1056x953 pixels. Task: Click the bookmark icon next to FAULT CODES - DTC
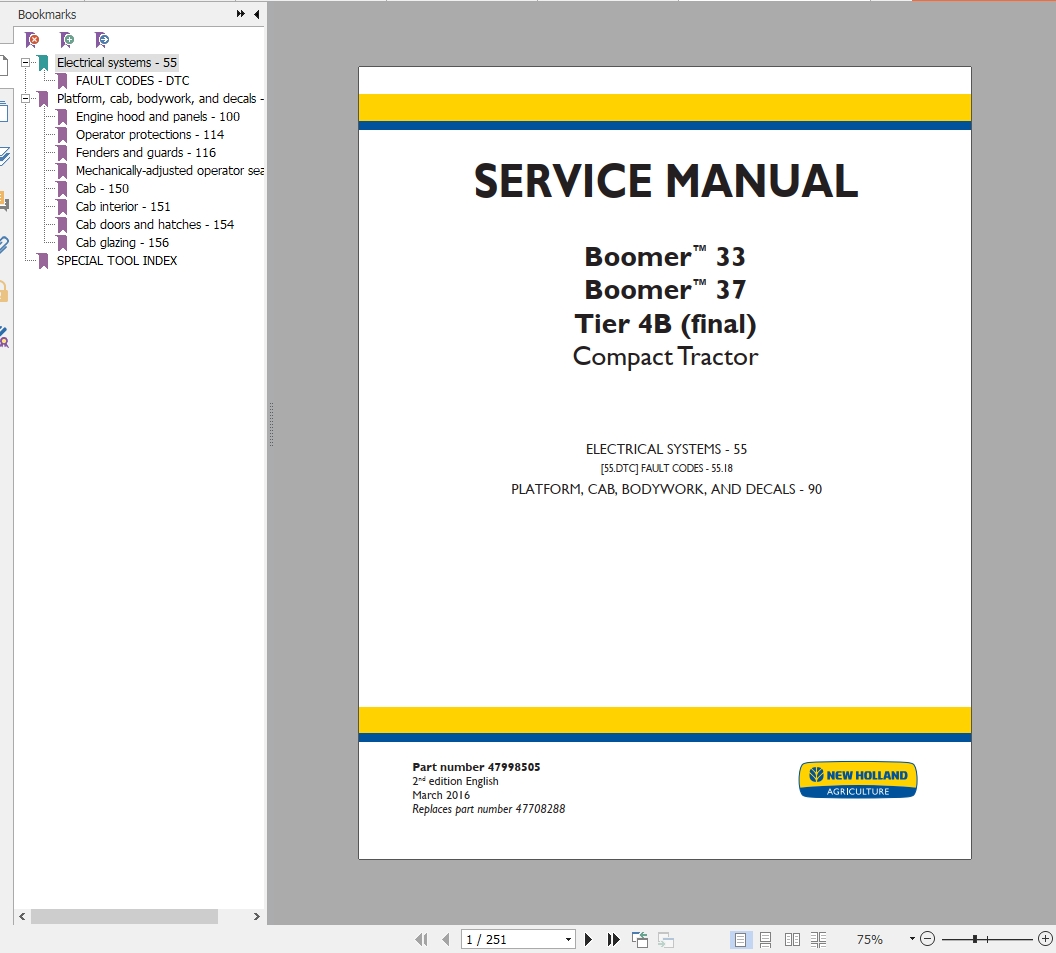[x=62, y=81]
